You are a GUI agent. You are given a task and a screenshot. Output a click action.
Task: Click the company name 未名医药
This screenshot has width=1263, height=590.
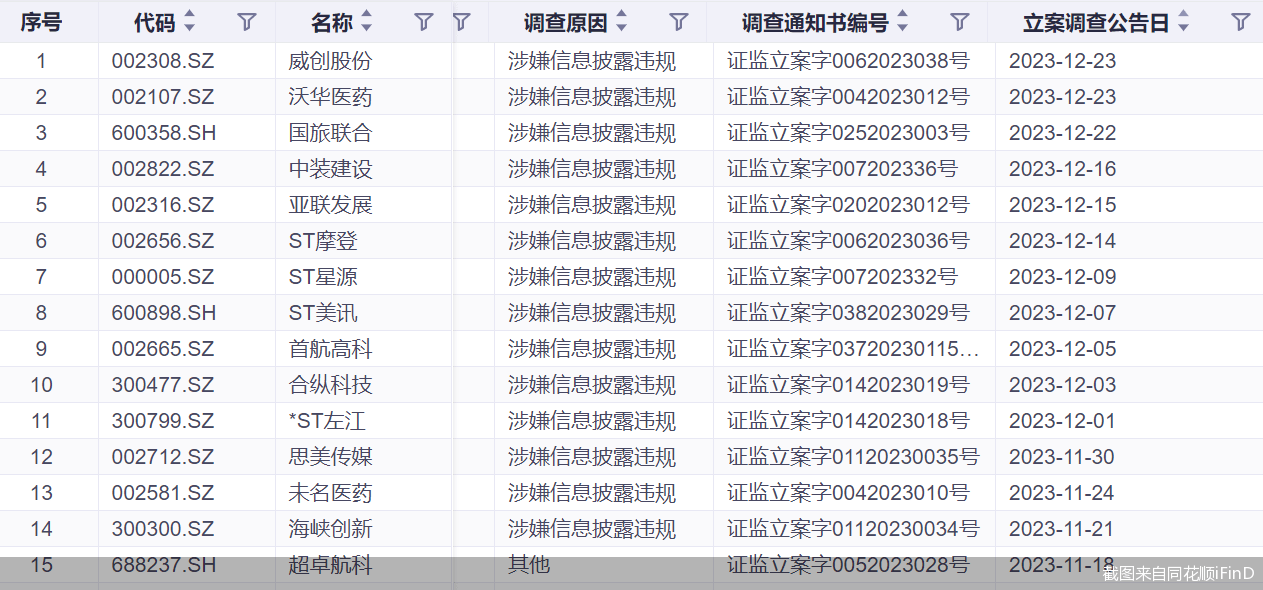coord(330,493)
